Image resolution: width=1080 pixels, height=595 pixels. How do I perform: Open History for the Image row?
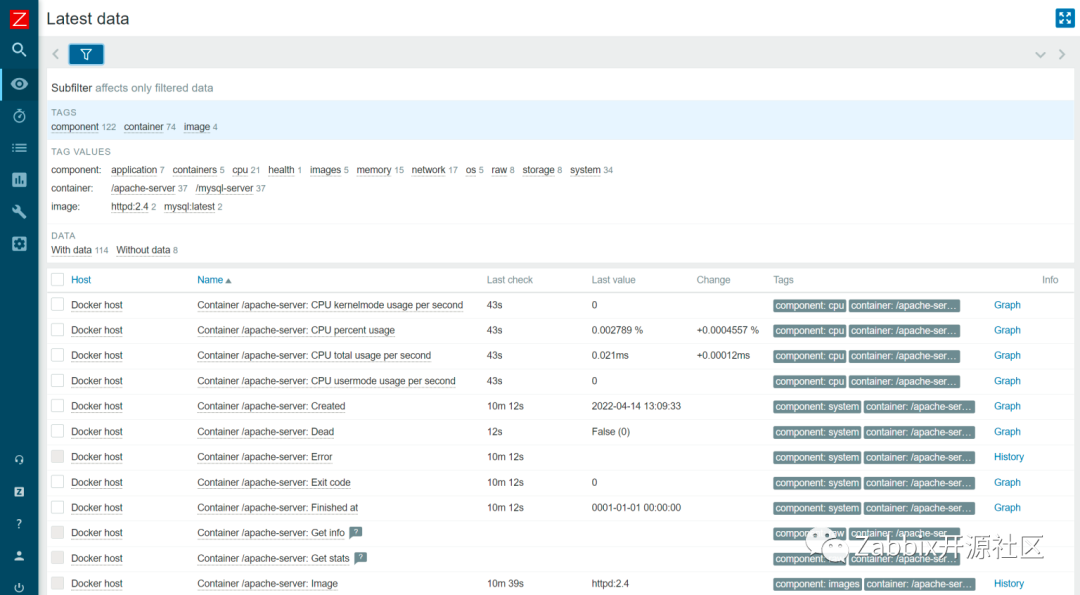[x=1008, y=583]
